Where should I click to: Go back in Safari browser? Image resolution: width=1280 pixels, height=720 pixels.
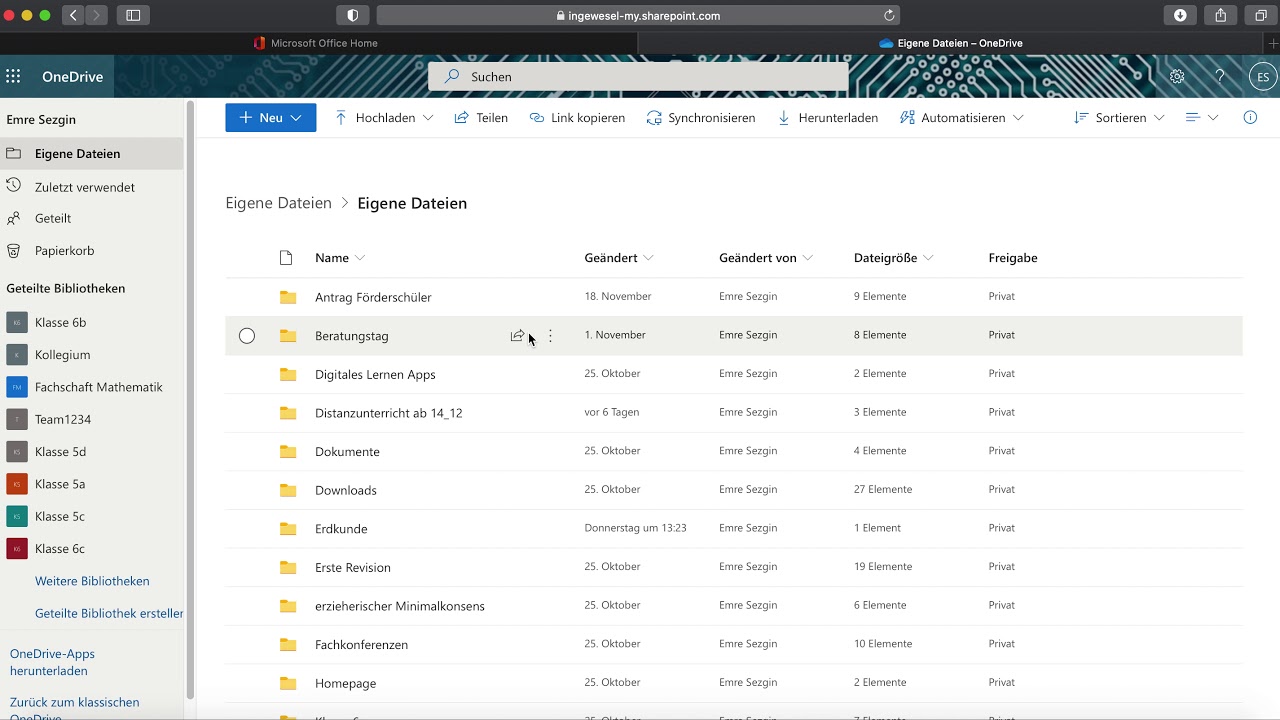point(74,15)
